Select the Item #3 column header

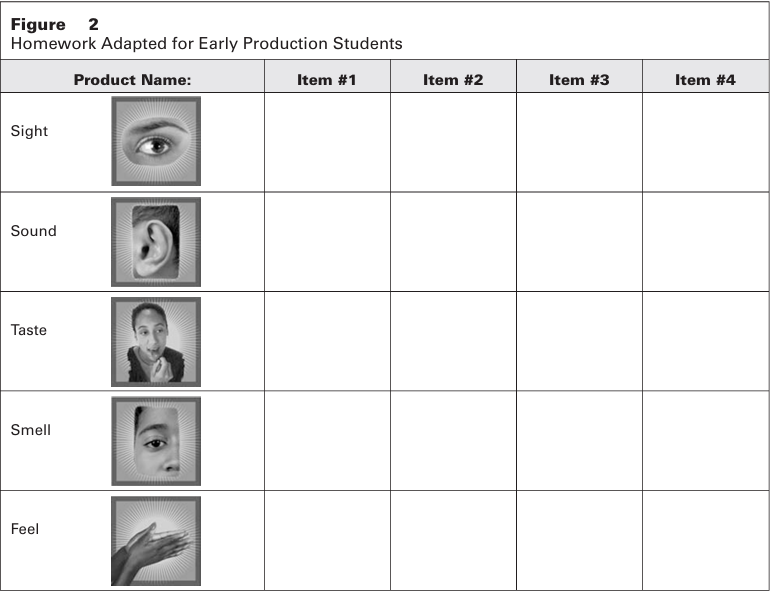579,80
